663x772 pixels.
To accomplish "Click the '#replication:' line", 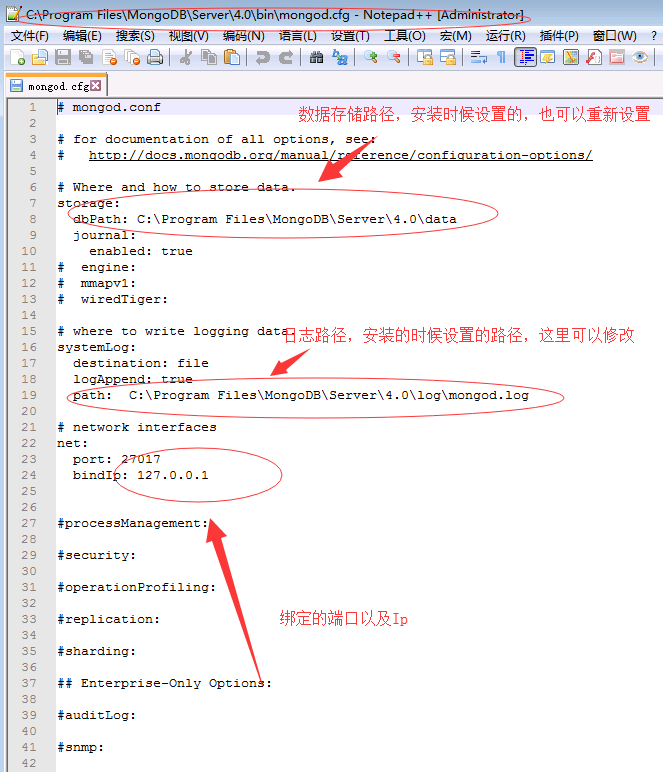I will [x=109, y=619].
